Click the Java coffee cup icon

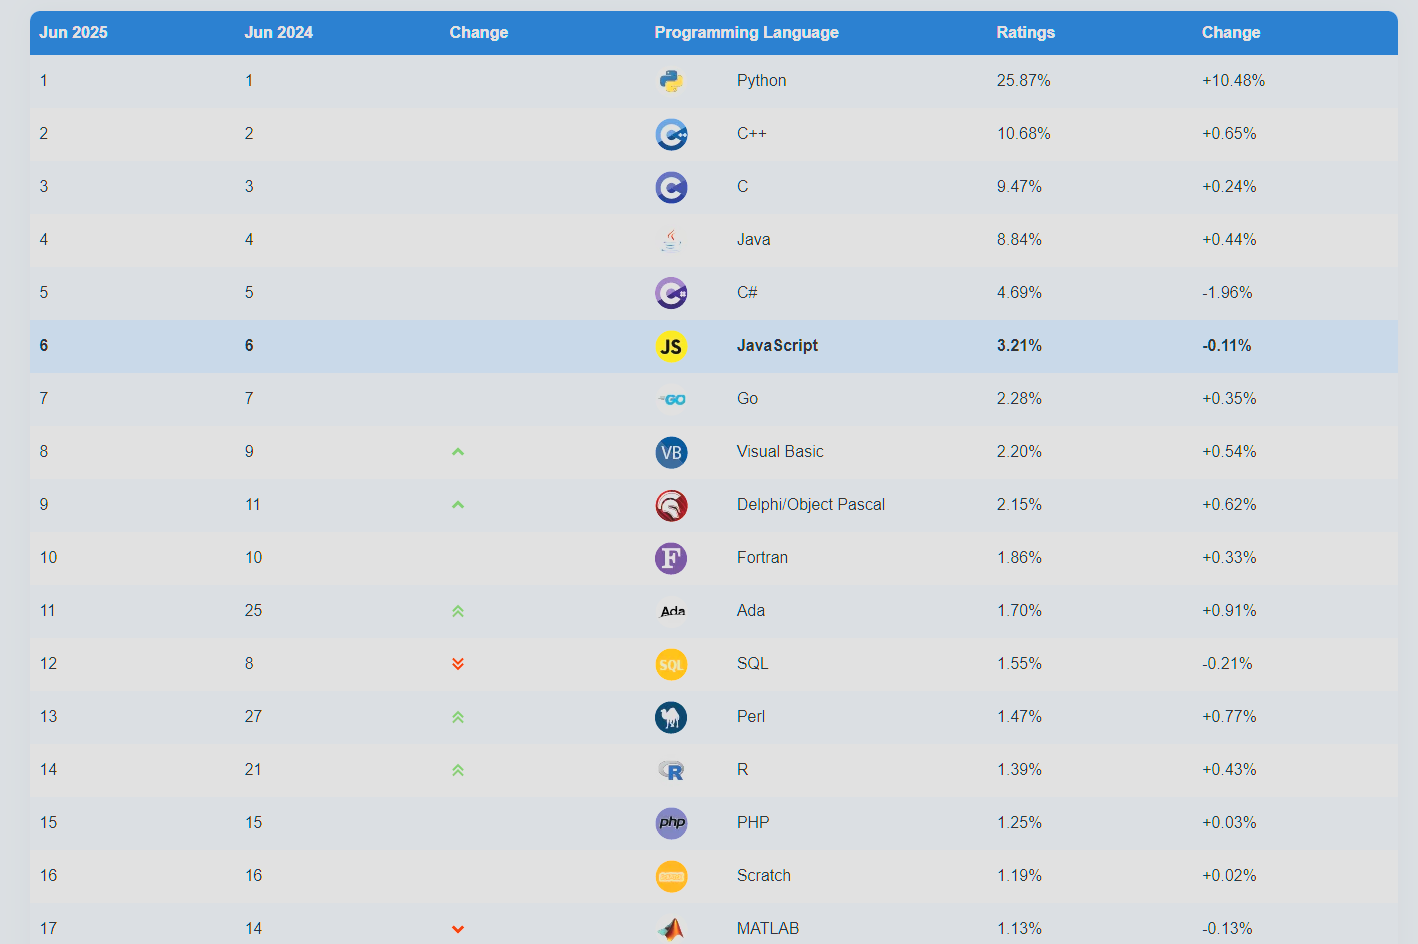pos(671,239)
